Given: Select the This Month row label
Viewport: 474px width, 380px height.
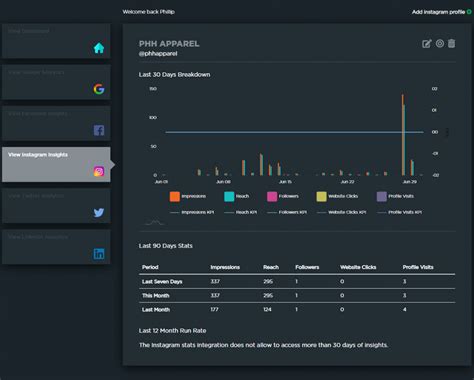Looking at the screenshot, I should (x=156, y=296).
